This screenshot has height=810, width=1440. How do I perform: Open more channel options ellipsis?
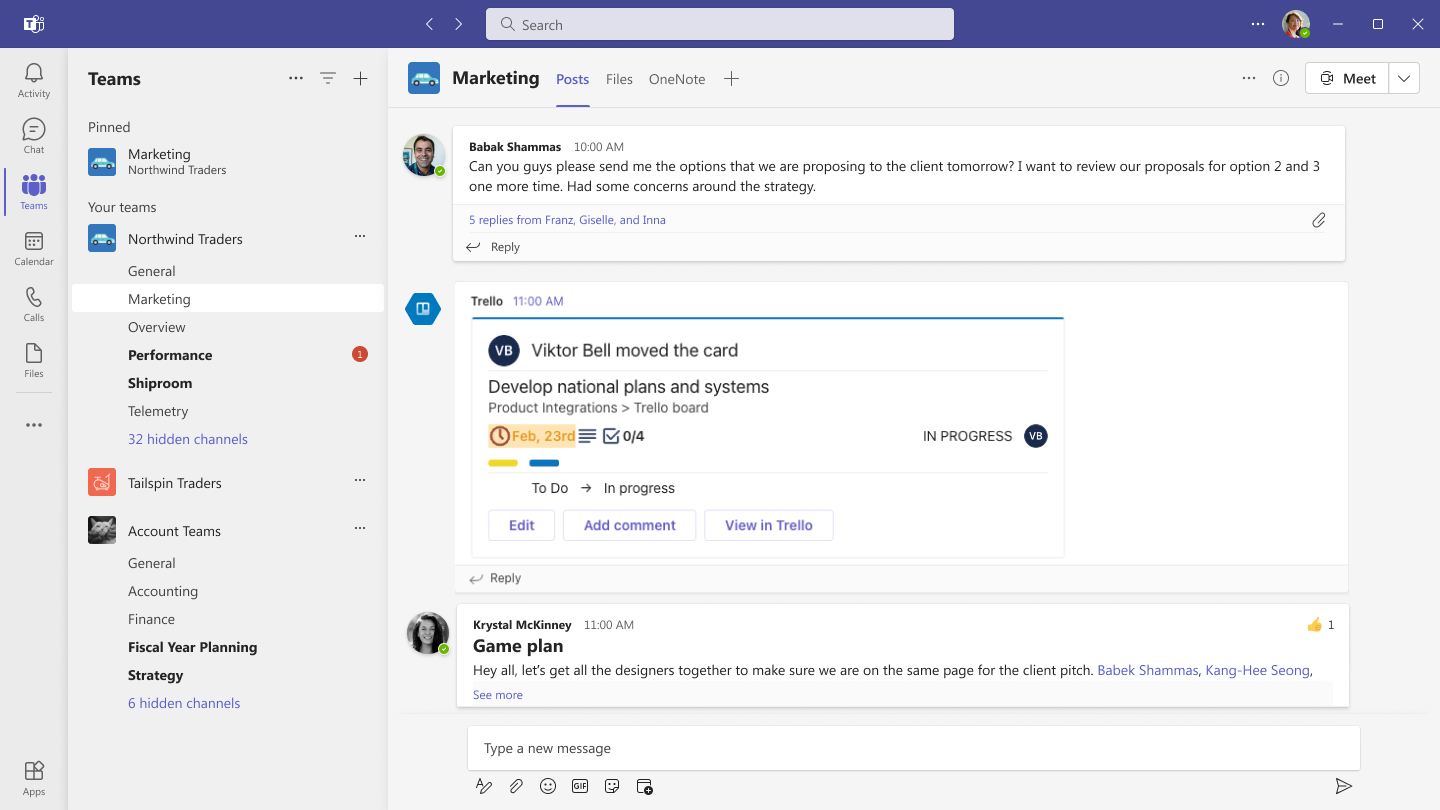click(1249, 78)
